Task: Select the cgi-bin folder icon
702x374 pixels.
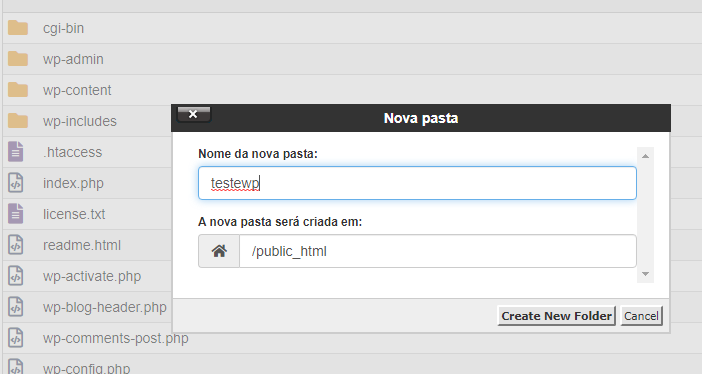Action: (x=18, y=28)
